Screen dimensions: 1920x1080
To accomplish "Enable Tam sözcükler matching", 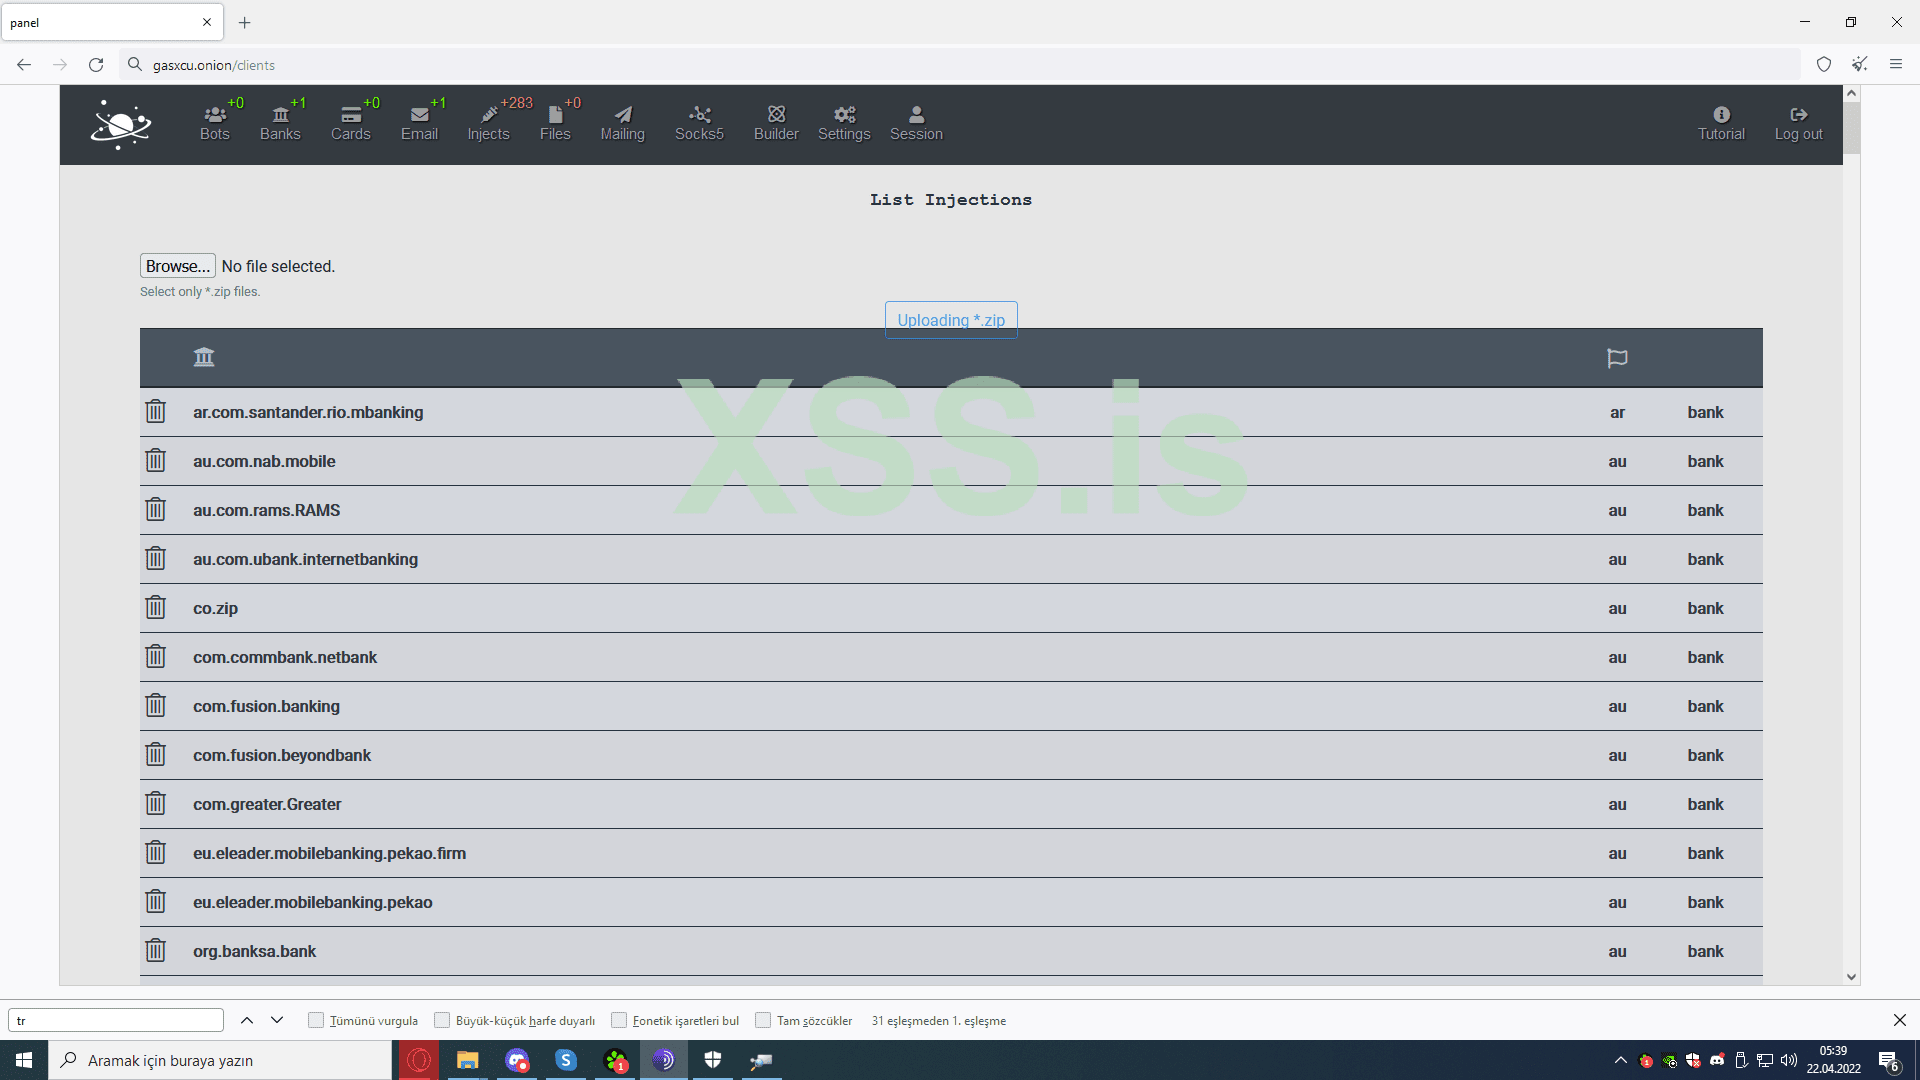I will pos(762,1020).
